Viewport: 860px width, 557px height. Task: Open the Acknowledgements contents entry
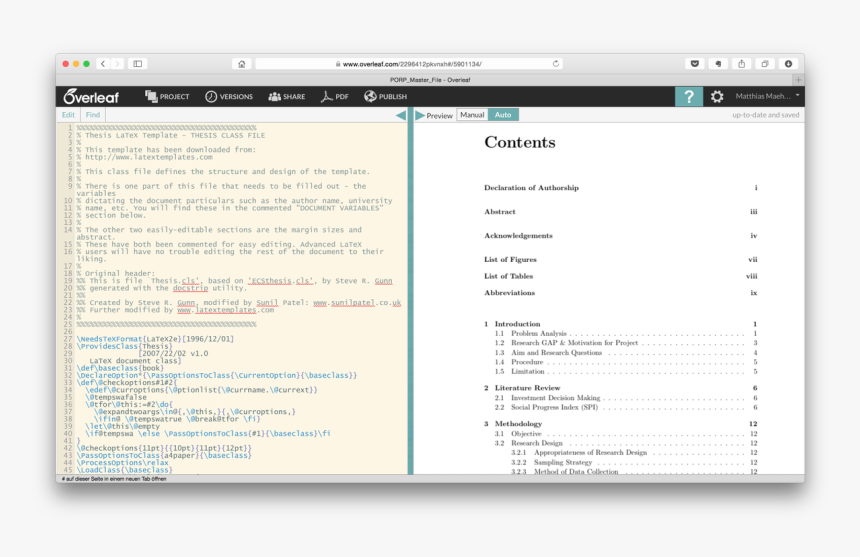[518, 236]
